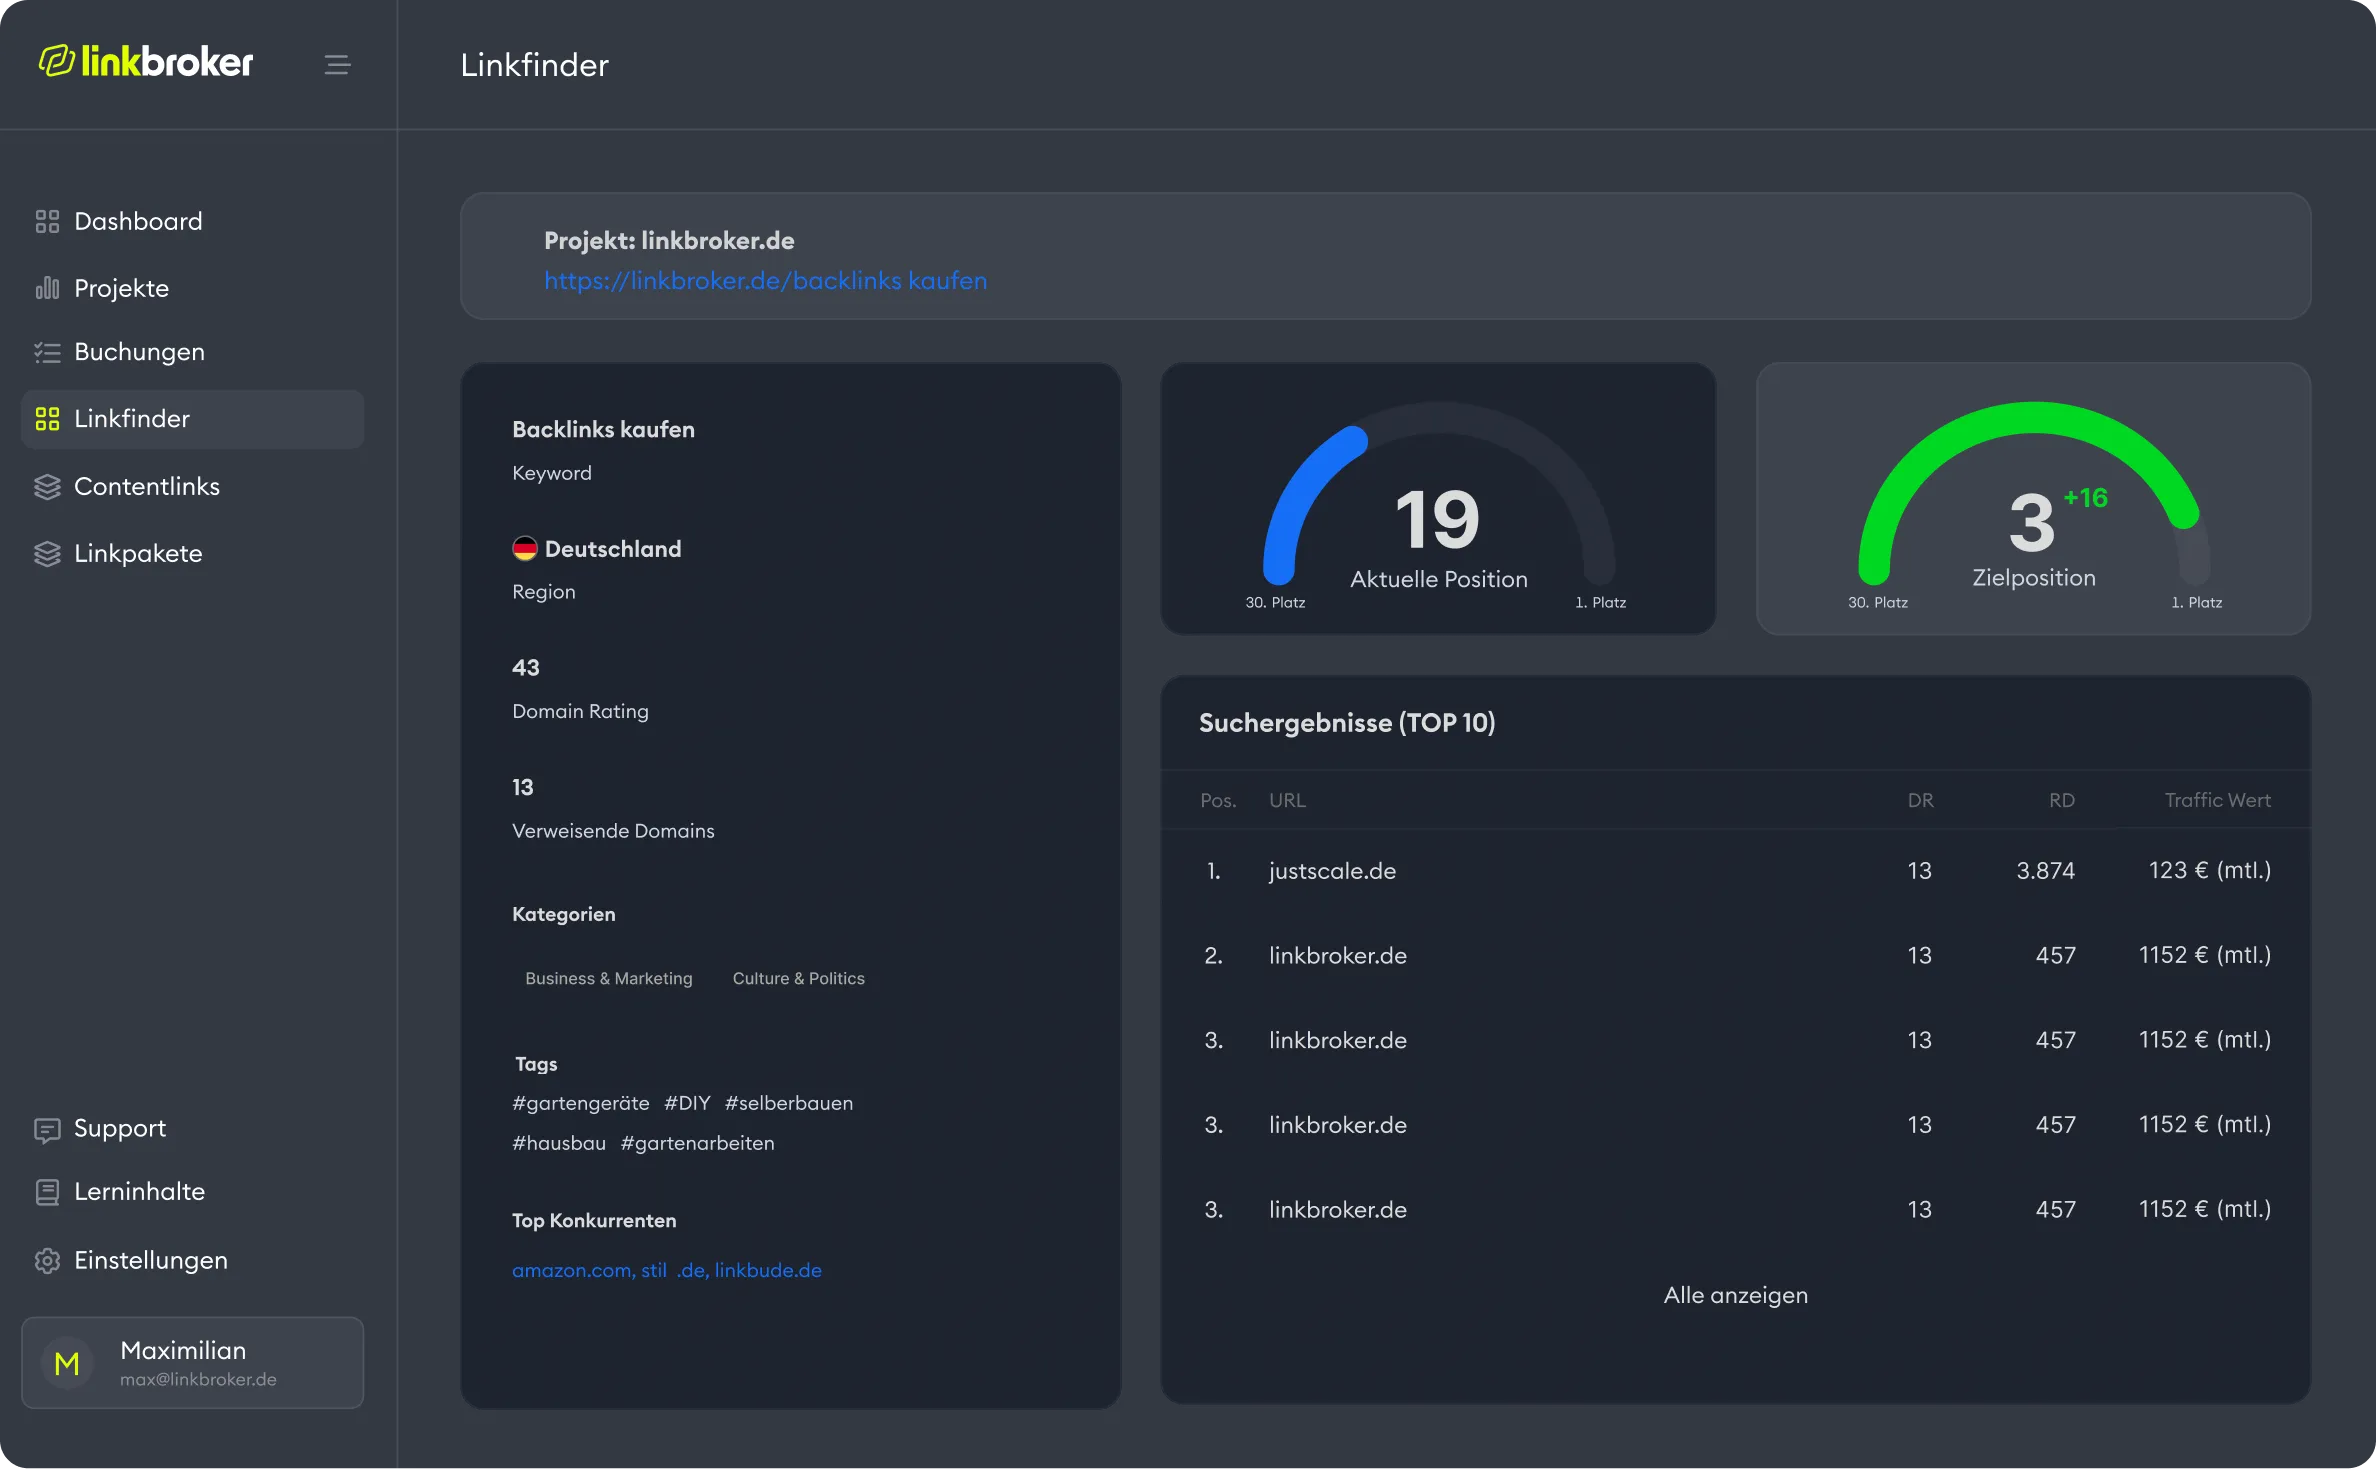Click the Lerninhalte book icon
The image size is (2376, 1469).
(47, 1192)
